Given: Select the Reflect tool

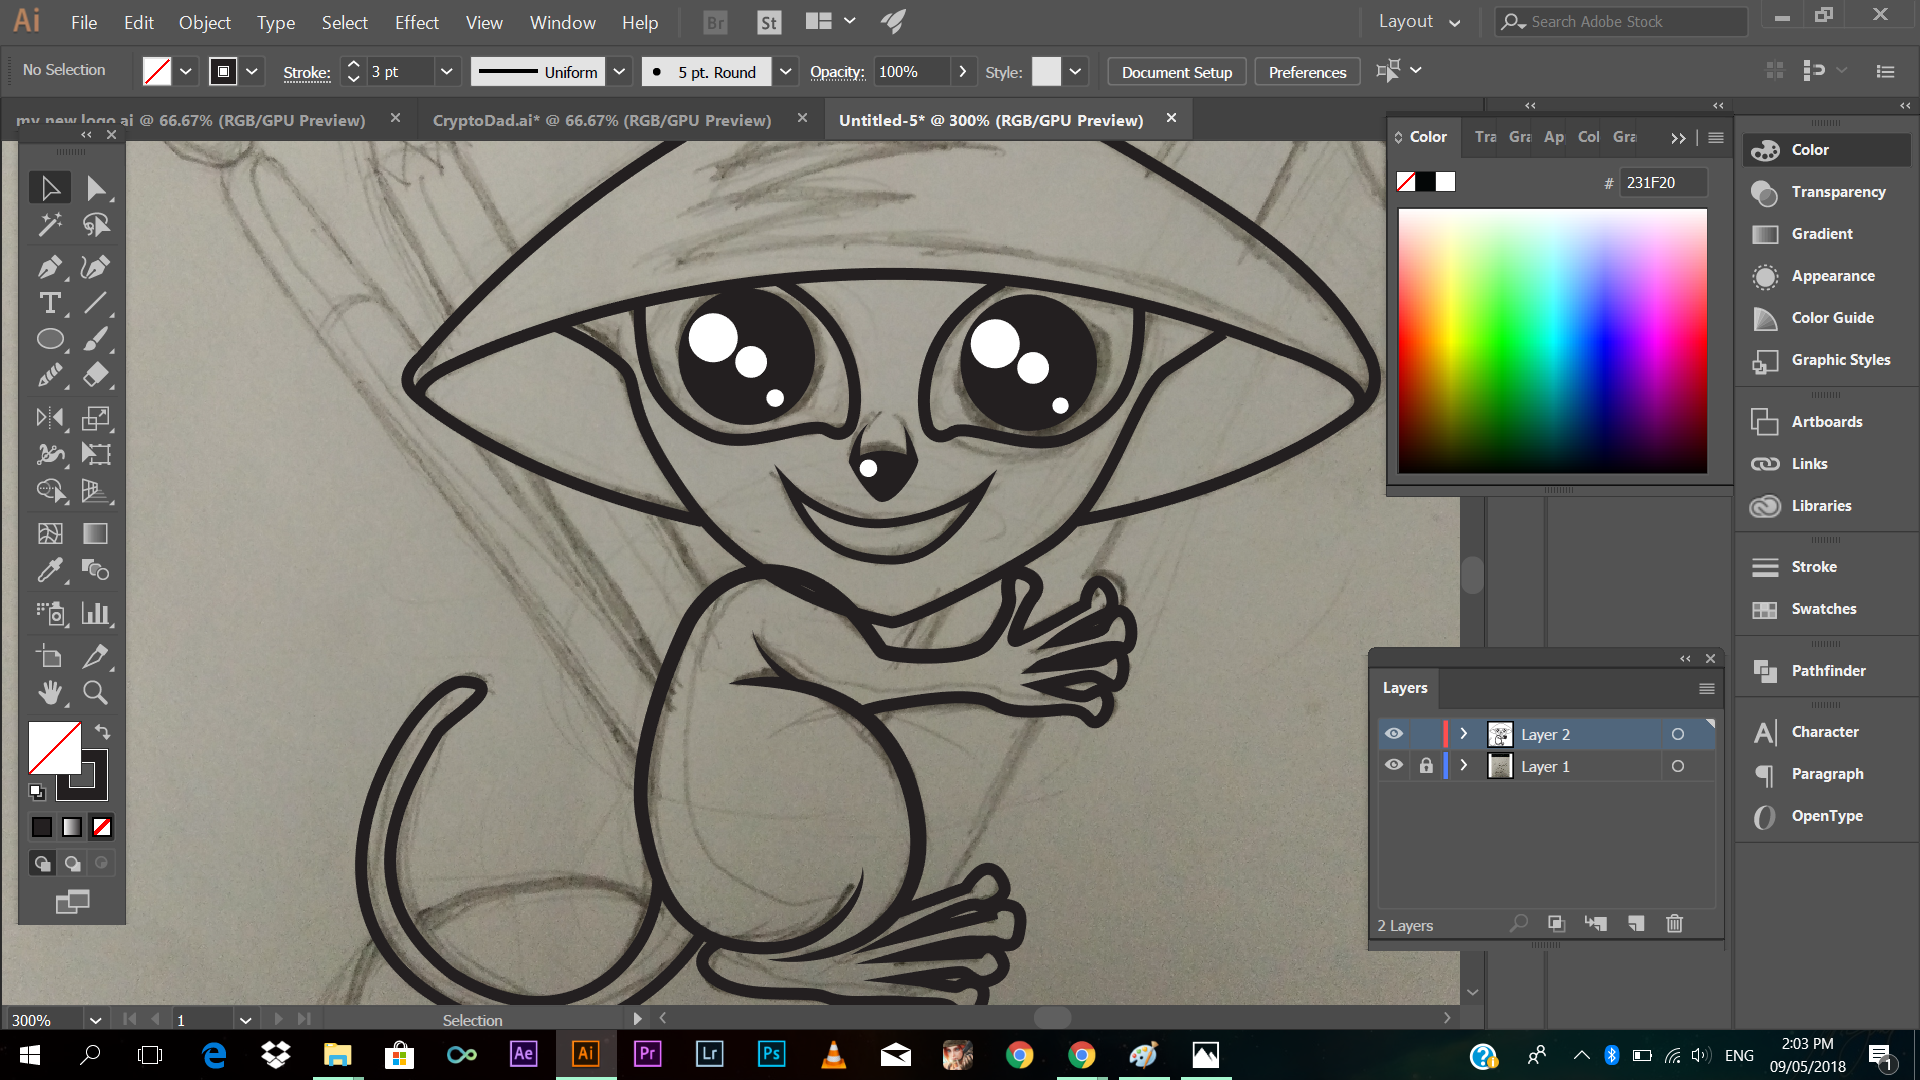Looking at the screenshot, I should tap(49, 418).
